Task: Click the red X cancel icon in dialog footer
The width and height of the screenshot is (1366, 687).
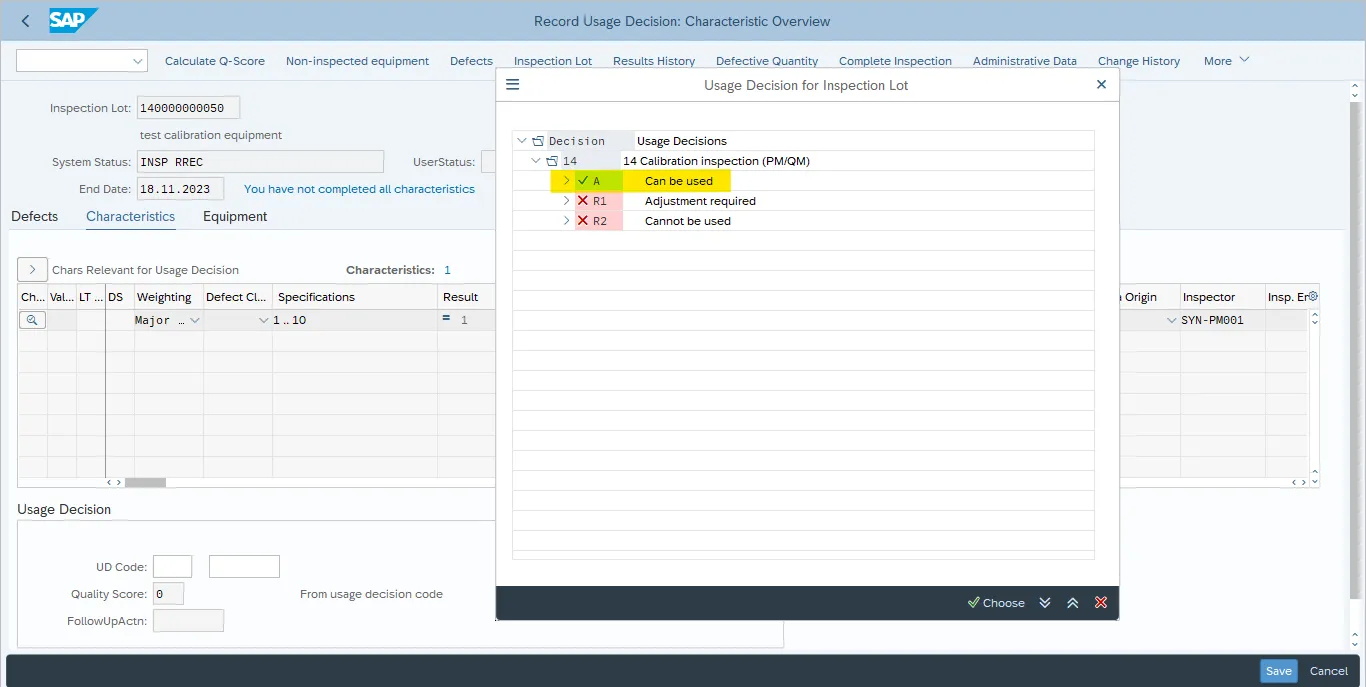Action: point(1101,603)
